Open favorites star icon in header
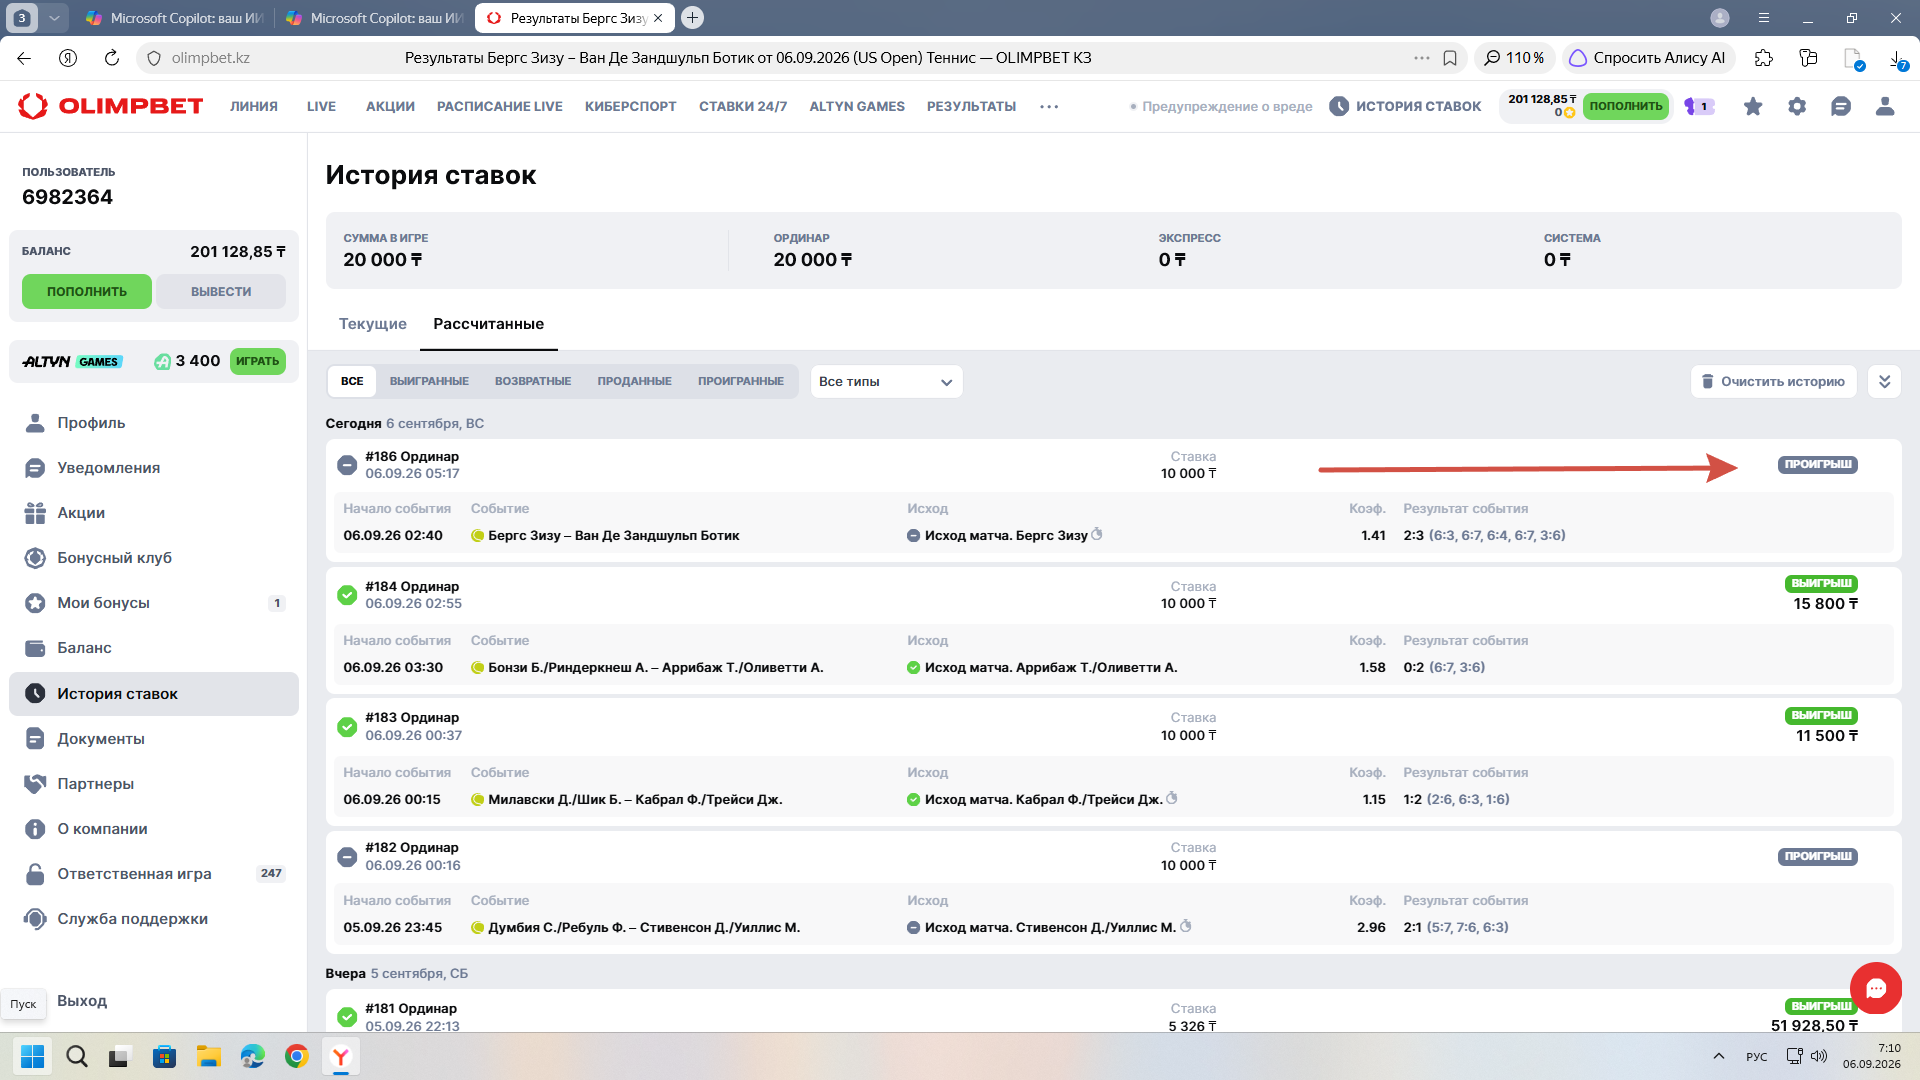1920x1080 pixels. (1753, 106)
